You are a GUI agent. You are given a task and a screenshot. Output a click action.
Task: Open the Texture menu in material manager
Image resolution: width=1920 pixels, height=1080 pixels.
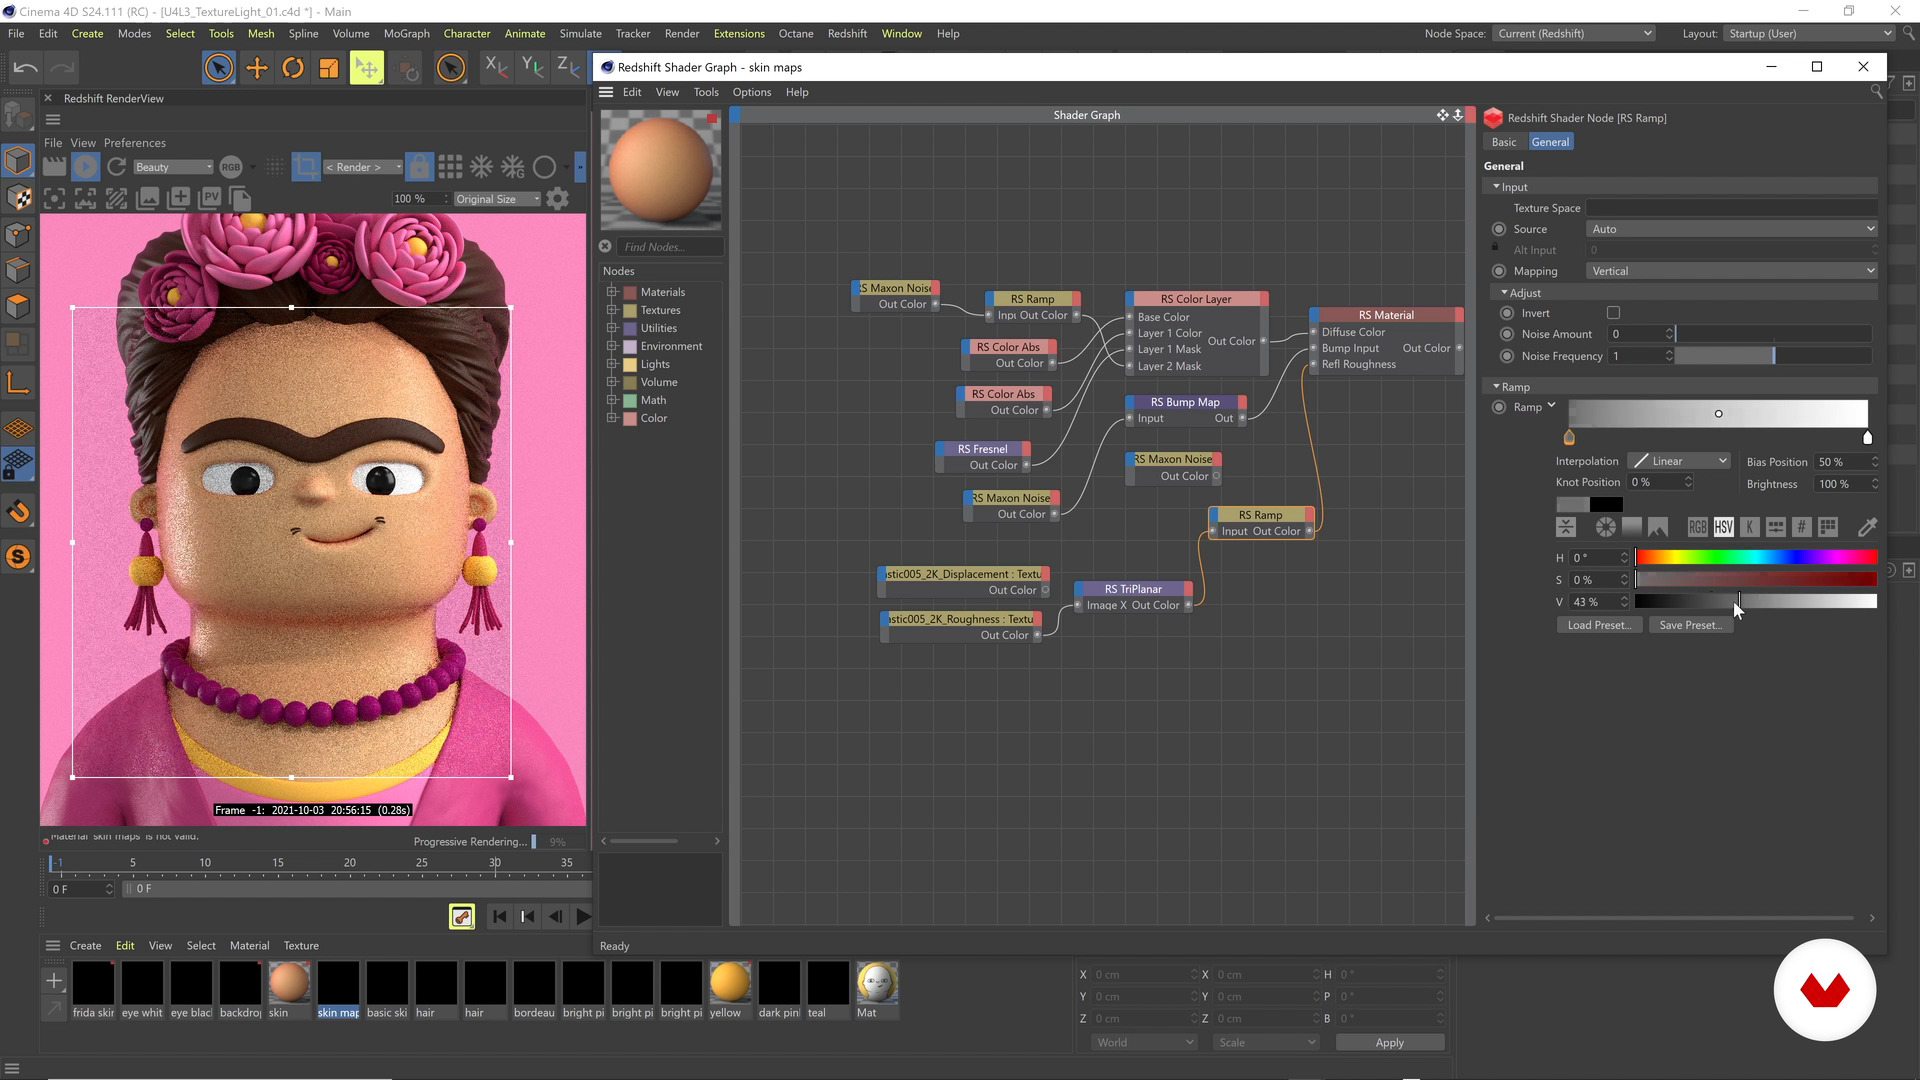point(301,945)
